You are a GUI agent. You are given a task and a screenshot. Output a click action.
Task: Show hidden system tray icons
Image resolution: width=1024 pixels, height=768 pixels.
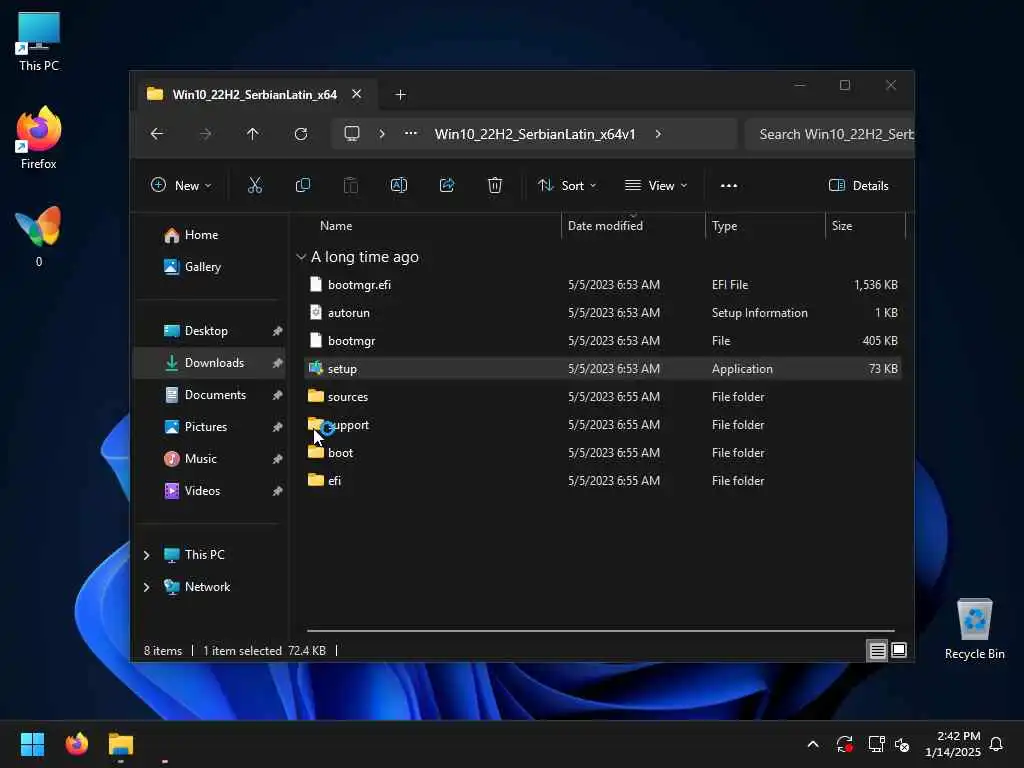click(813, 744)
